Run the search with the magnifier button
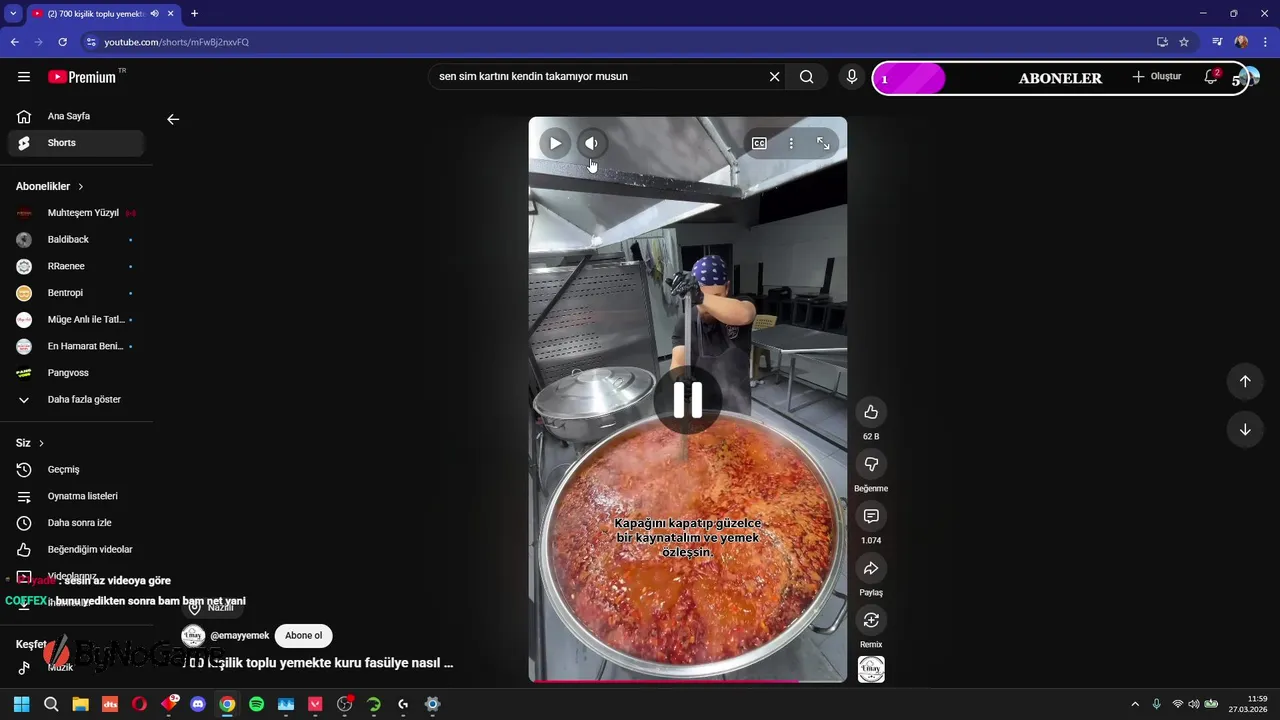1280x720 pixels. point(807,77)
